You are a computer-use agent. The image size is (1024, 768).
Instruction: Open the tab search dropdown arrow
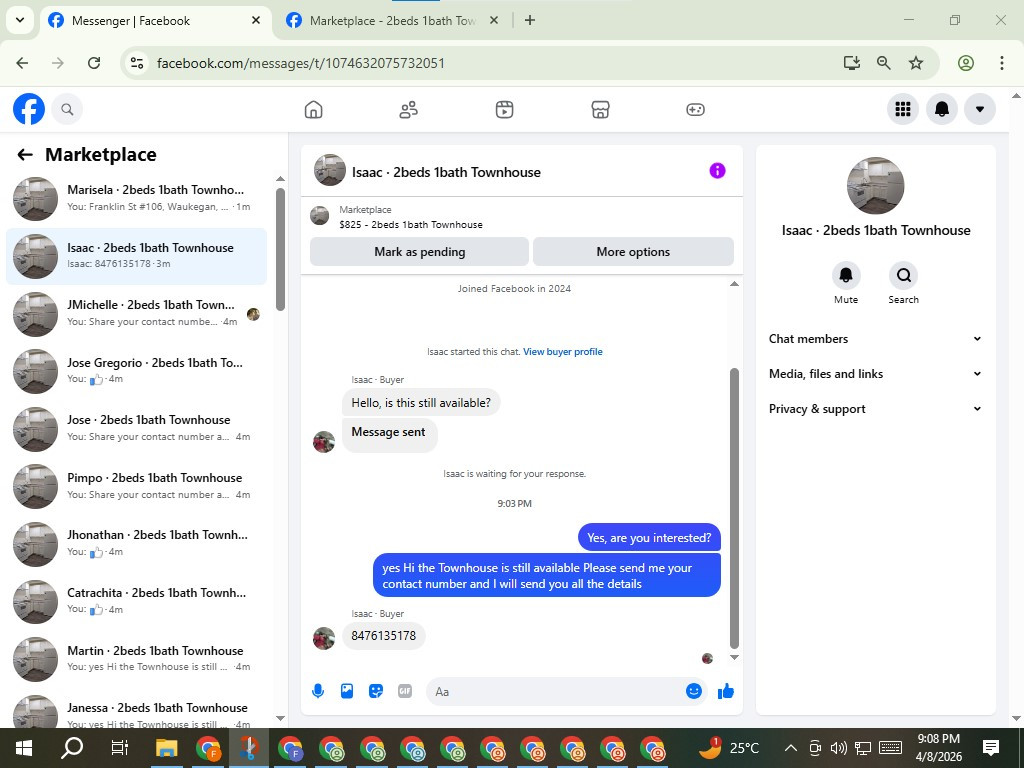20,20
